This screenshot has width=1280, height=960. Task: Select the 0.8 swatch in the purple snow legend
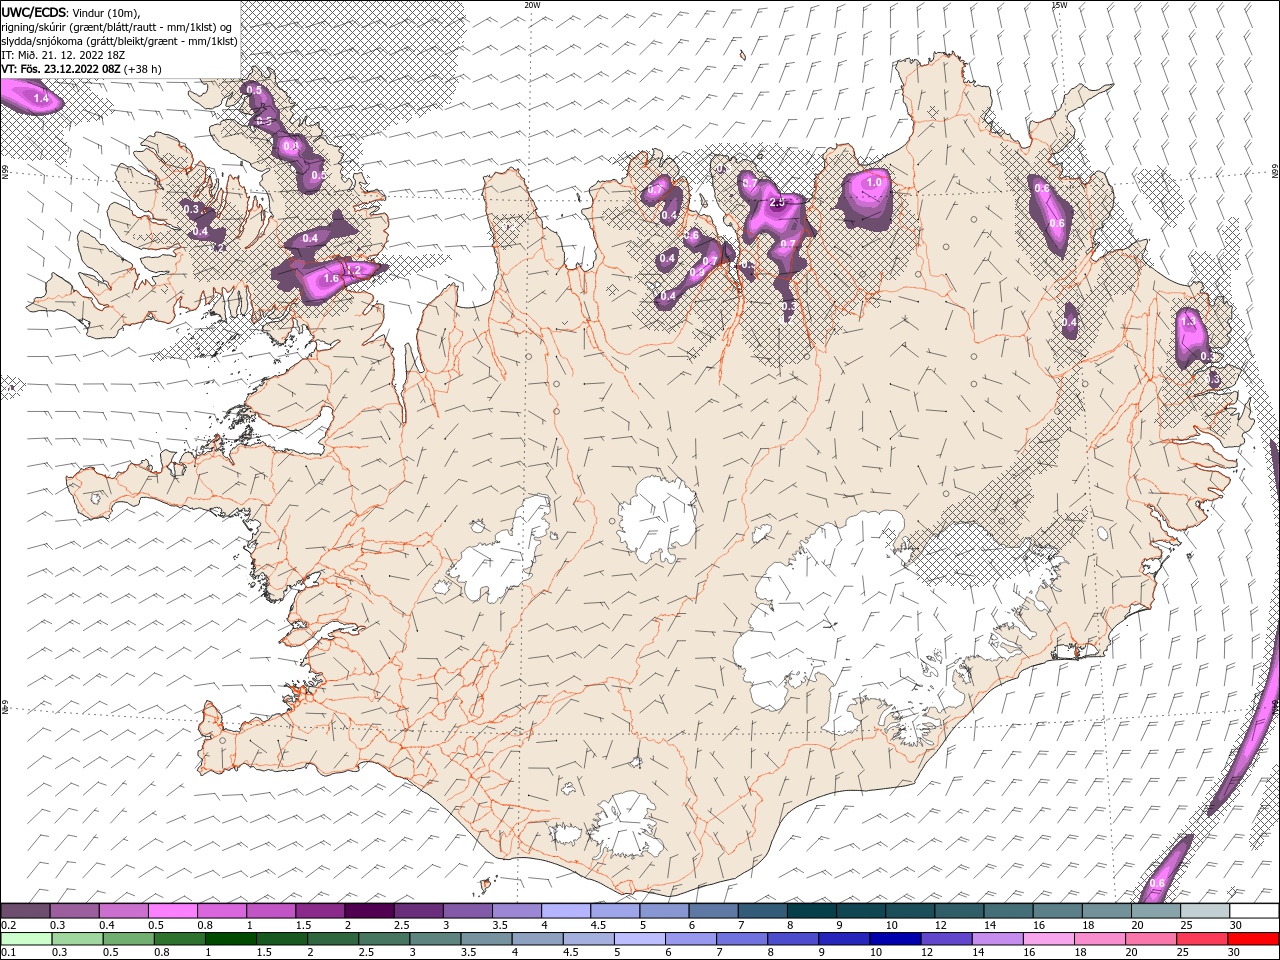(x=222, y=910)
